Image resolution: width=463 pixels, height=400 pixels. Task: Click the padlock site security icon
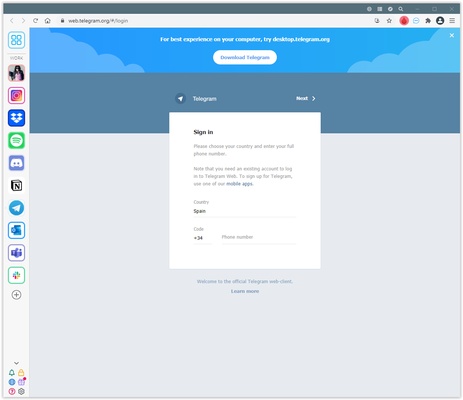(x=62, y=21)
